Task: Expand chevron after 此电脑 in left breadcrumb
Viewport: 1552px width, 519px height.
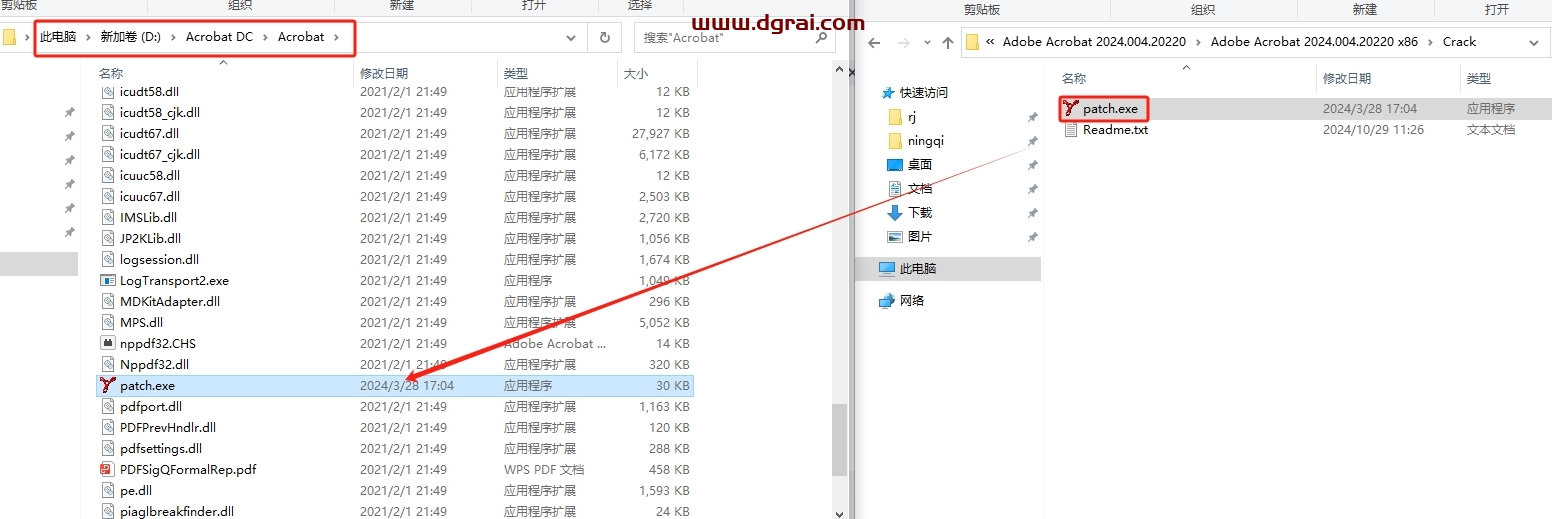Action: pyautogui.click(x=88, y=37)
